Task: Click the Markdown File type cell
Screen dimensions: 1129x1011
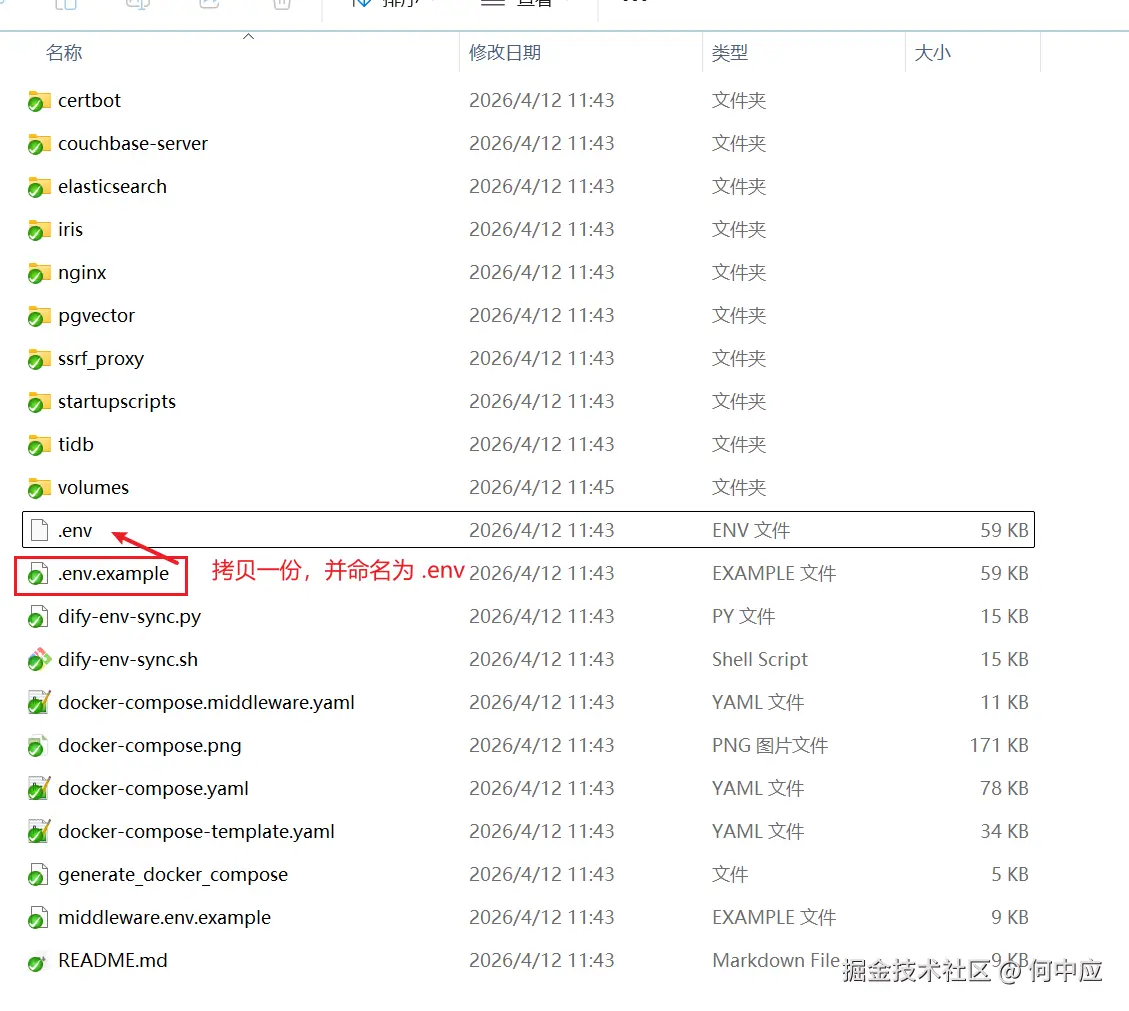Action: (775, 961)
